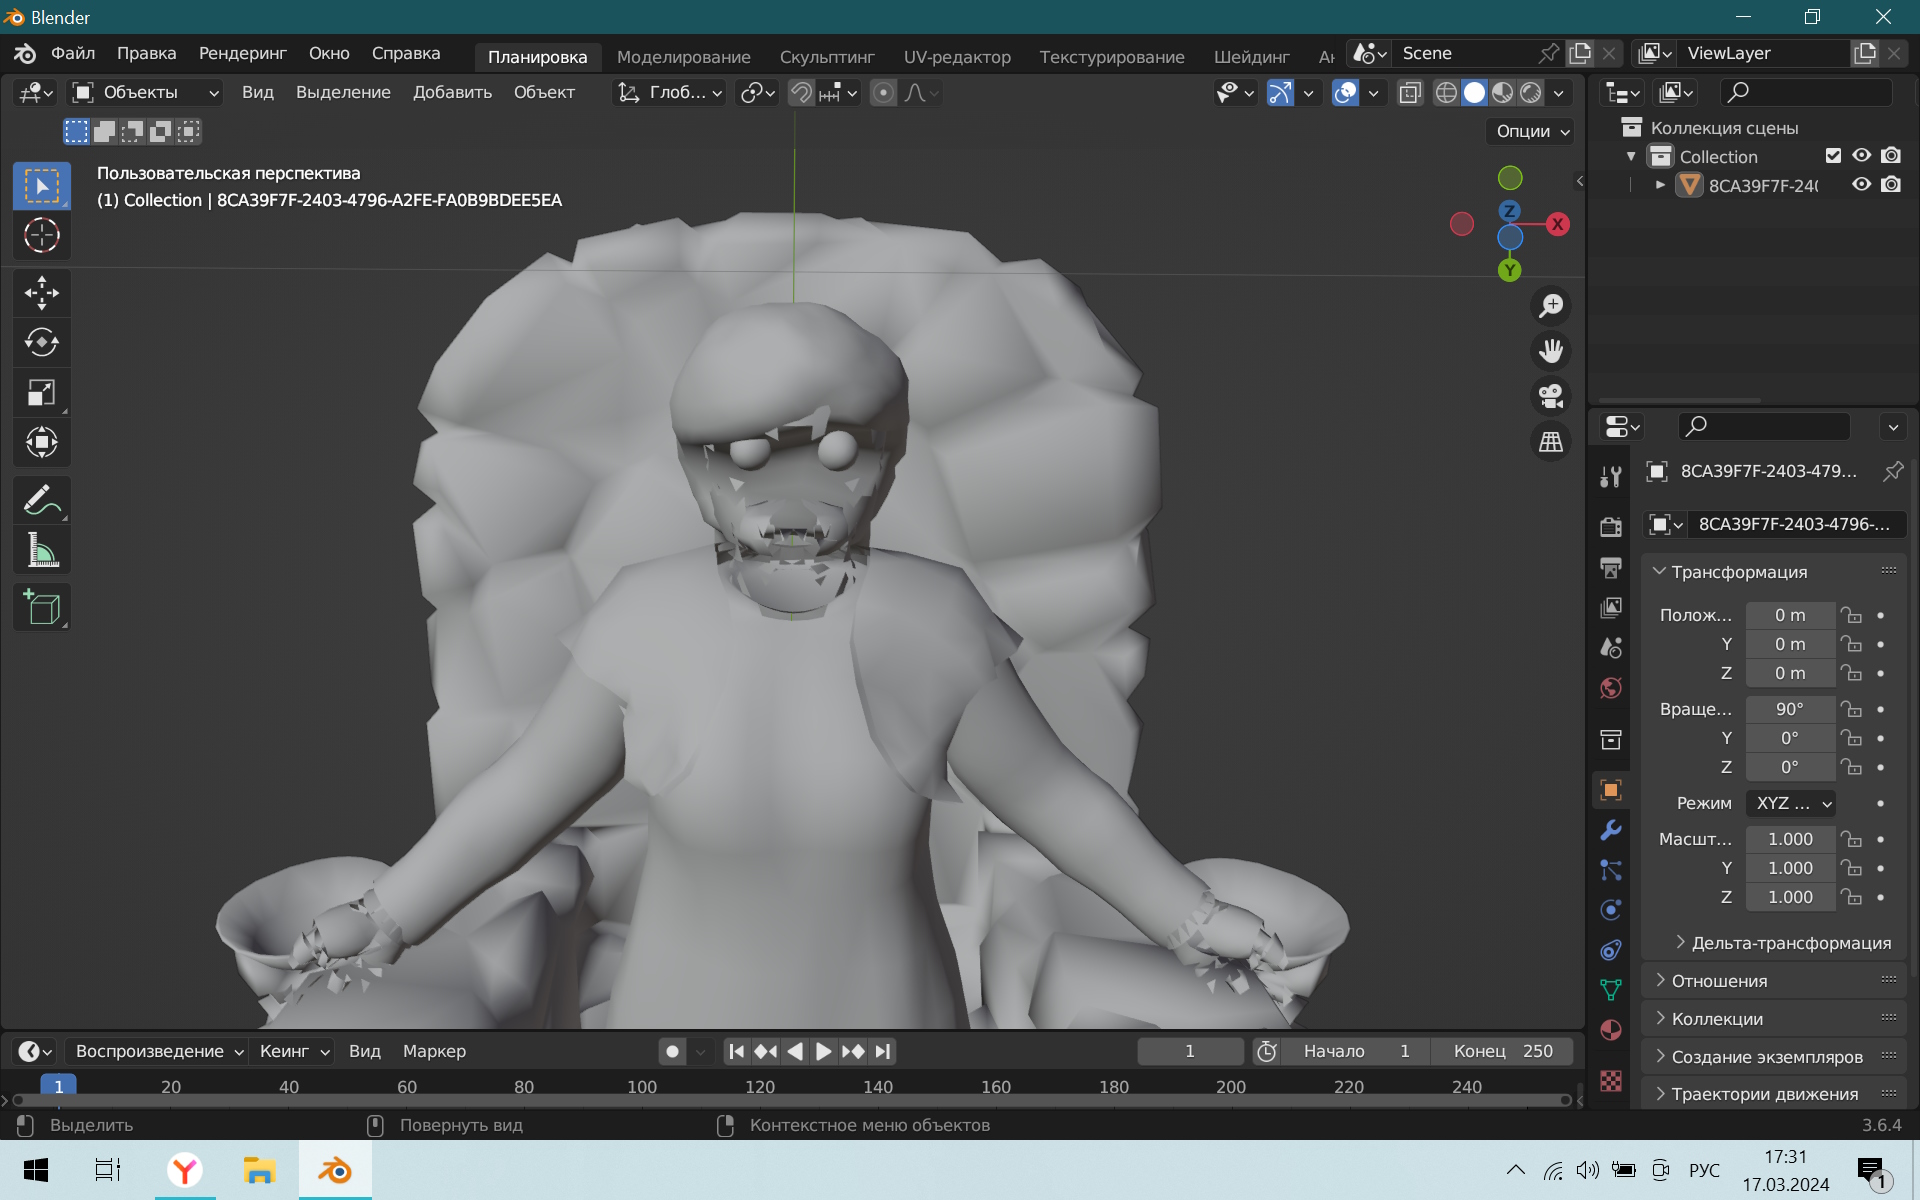The image size is (1920, 1200).
Task: Choose the Measure ruler tool
Action: coord(41,550)
